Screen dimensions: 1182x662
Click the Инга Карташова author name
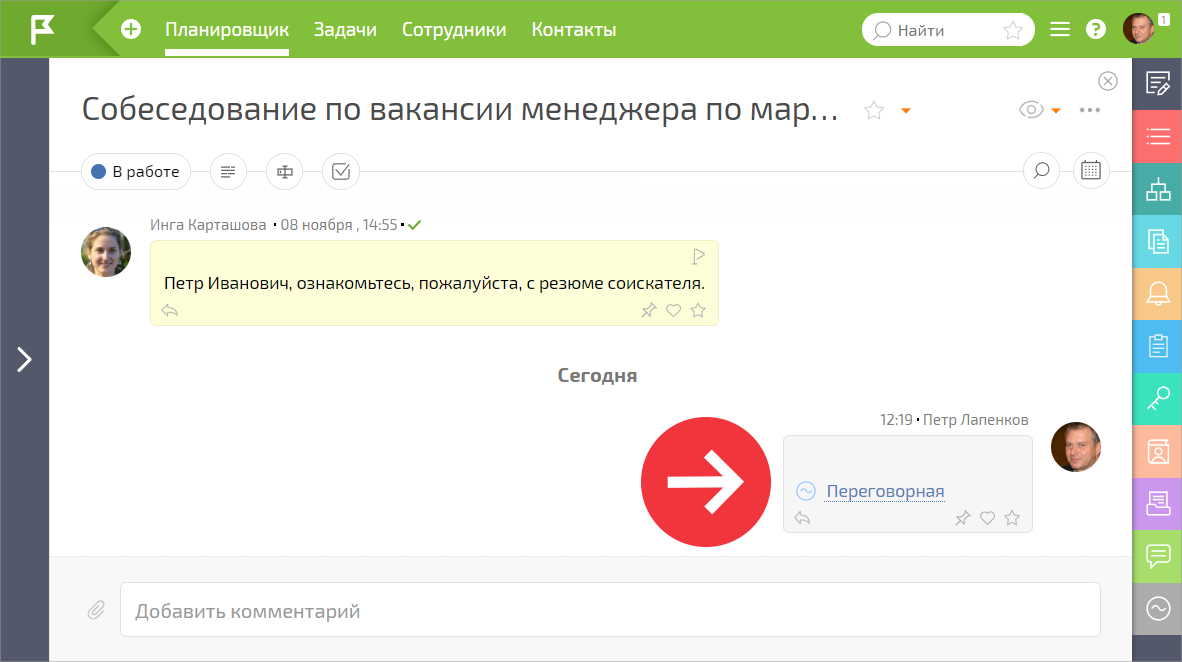(x=208, y=225)
